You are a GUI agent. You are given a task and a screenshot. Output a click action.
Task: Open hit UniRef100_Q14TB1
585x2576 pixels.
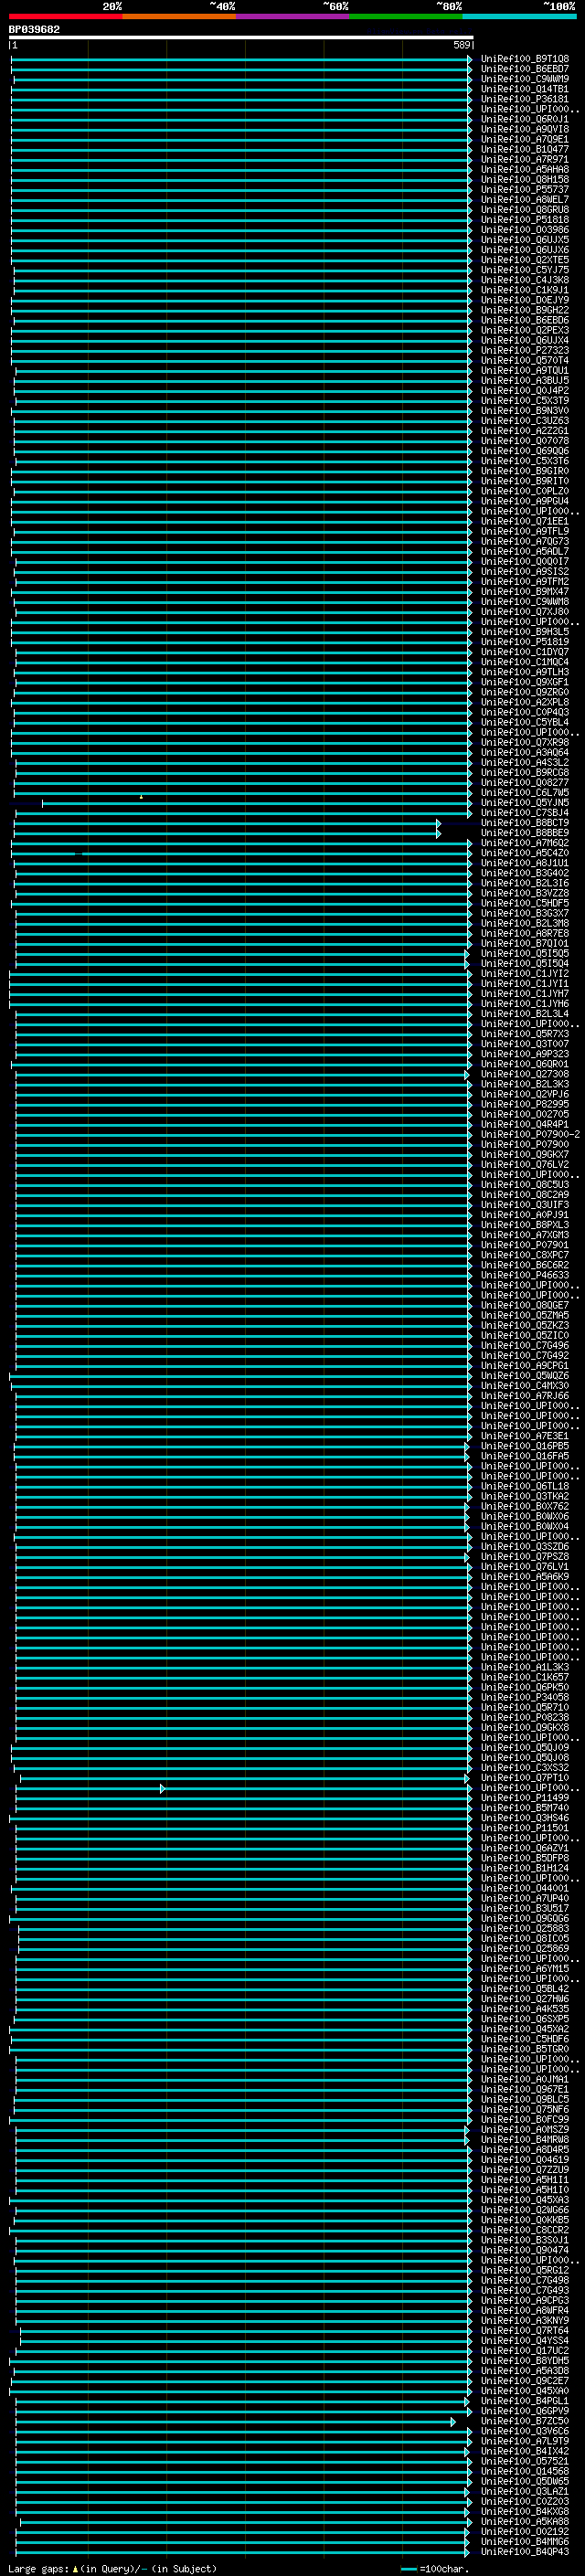[x=524, y=89]
